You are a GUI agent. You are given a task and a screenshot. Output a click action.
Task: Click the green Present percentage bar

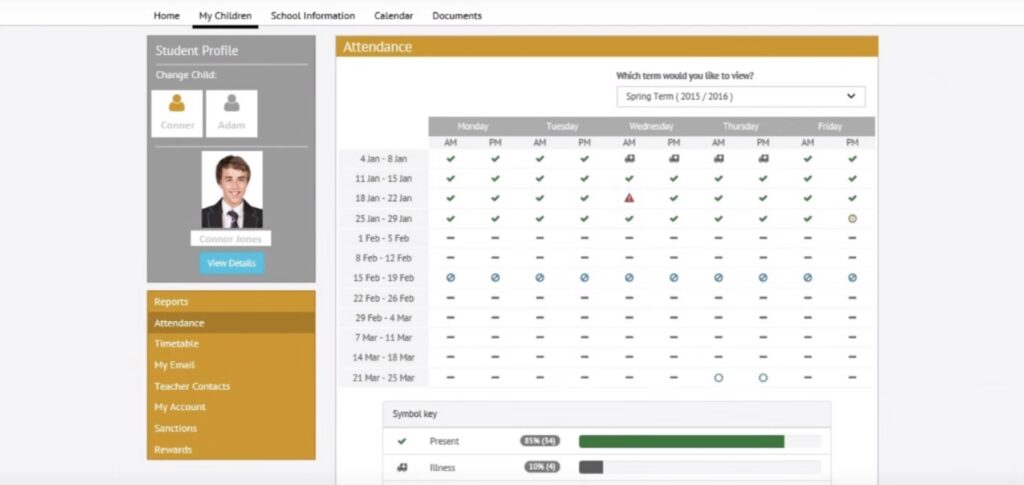[681, 441]
